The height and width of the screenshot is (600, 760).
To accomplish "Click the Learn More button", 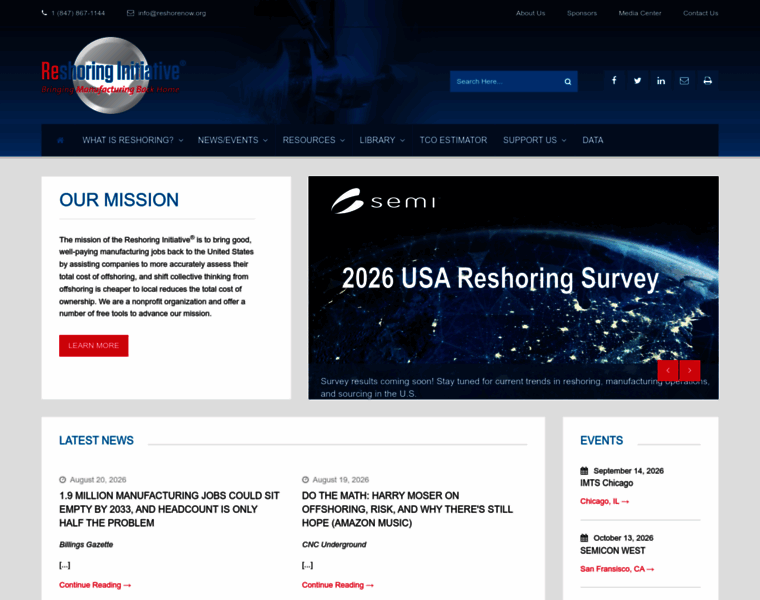I will click(94, 346).
